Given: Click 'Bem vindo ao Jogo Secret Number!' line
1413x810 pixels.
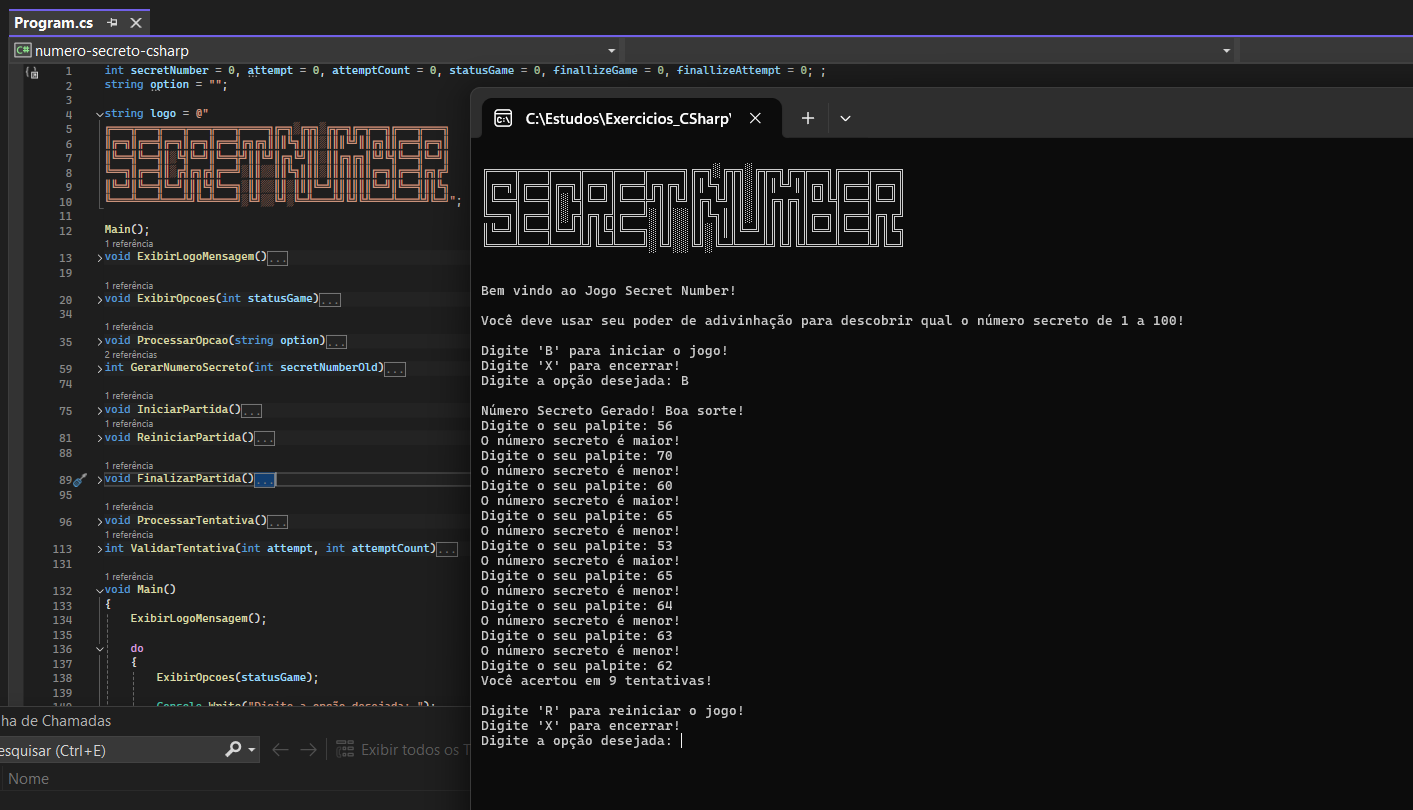Looking at the screenshot, I should click(x=609, y=291).
